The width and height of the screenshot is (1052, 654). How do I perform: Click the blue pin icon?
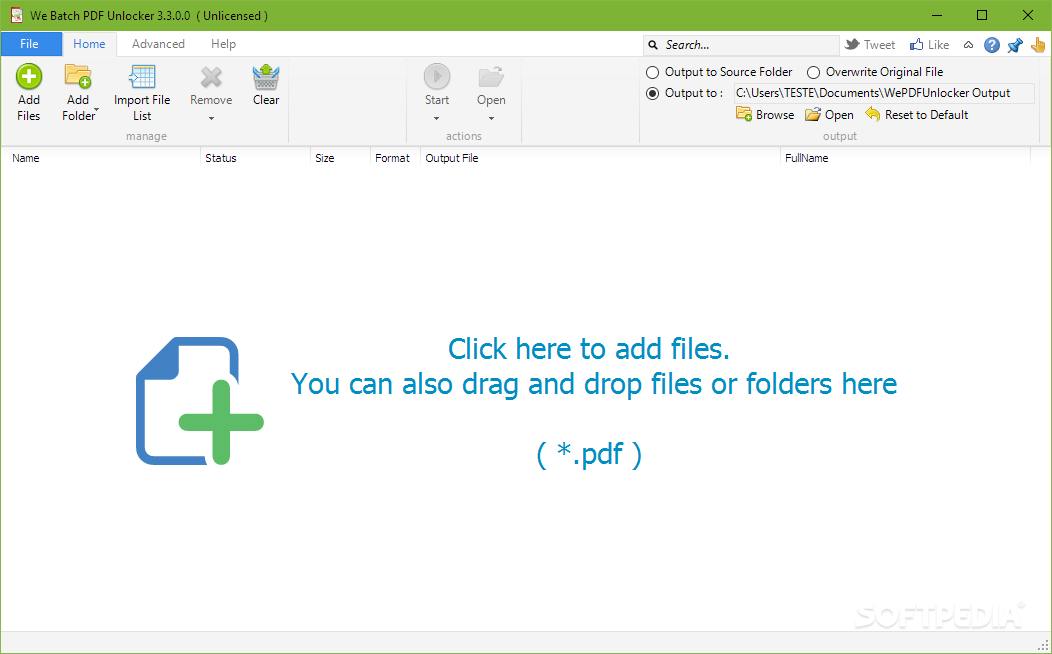(x=1015, y=45)
